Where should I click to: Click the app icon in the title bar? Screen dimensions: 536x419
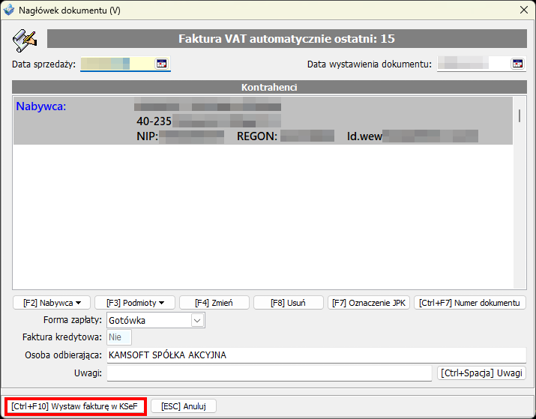point(9,10)
